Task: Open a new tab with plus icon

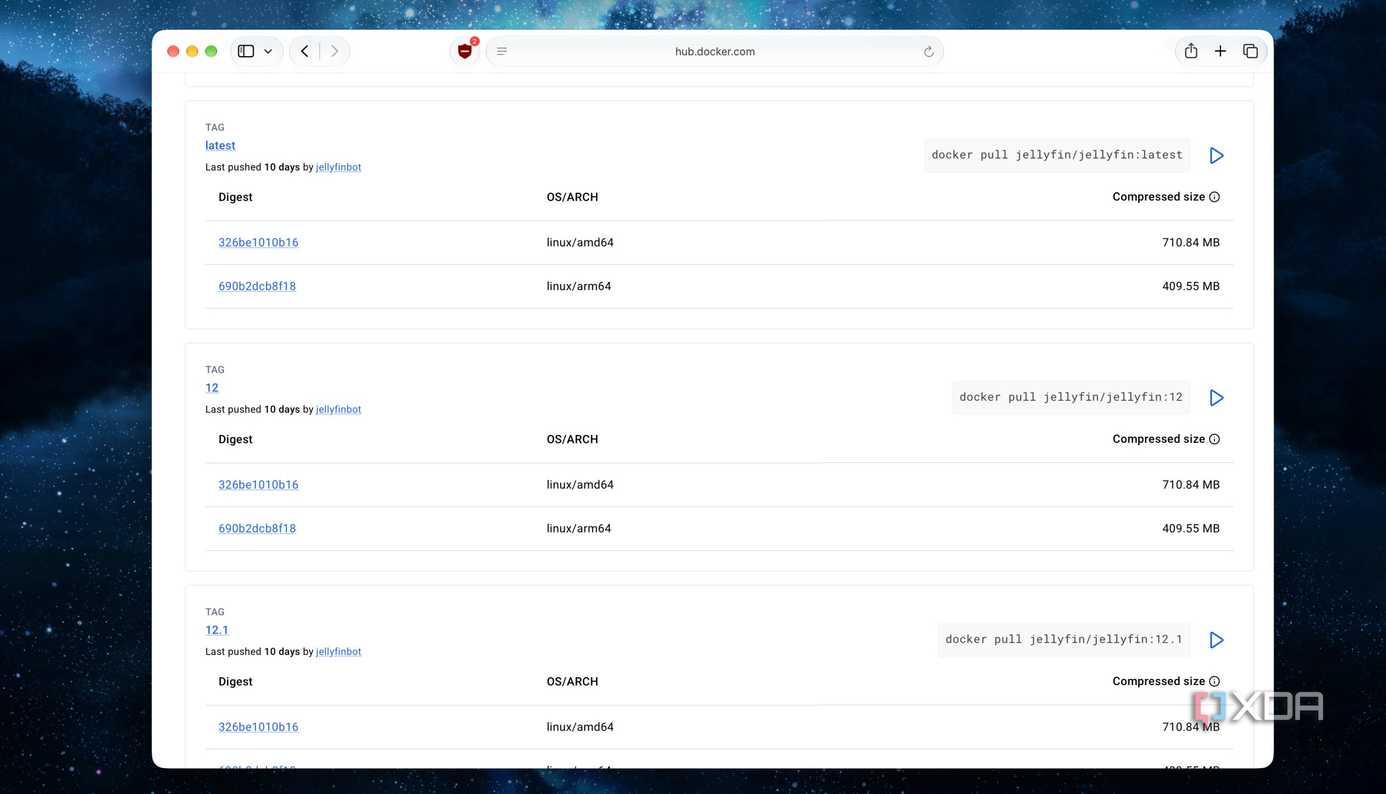Action: tap(1220, 51)
